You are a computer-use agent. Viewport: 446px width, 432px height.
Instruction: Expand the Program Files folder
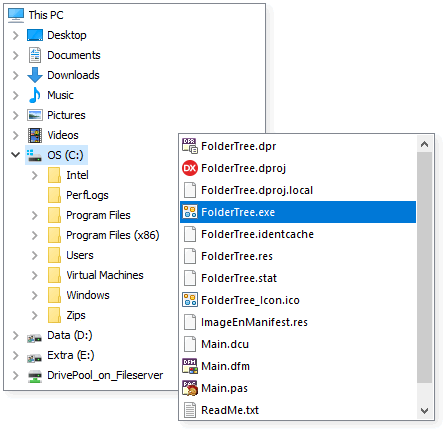click(x=35, y=215)
